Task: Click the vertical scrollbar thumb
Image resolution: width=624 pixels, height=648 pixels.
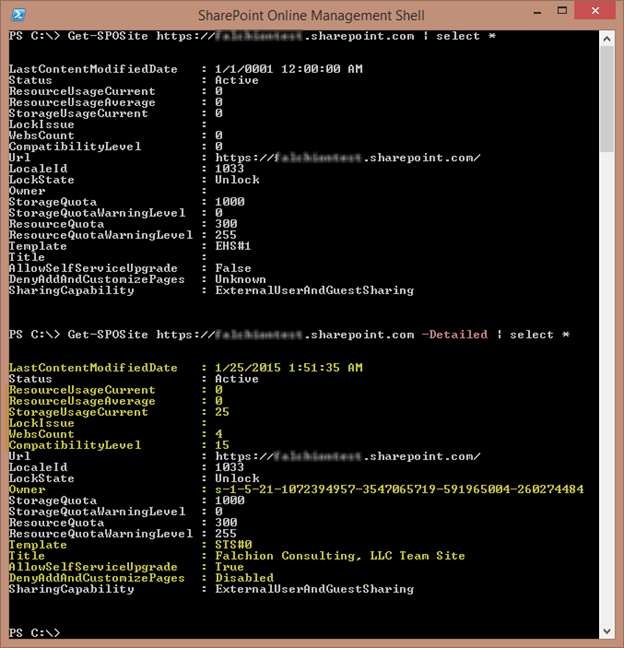Action: [x=607, y=99]
